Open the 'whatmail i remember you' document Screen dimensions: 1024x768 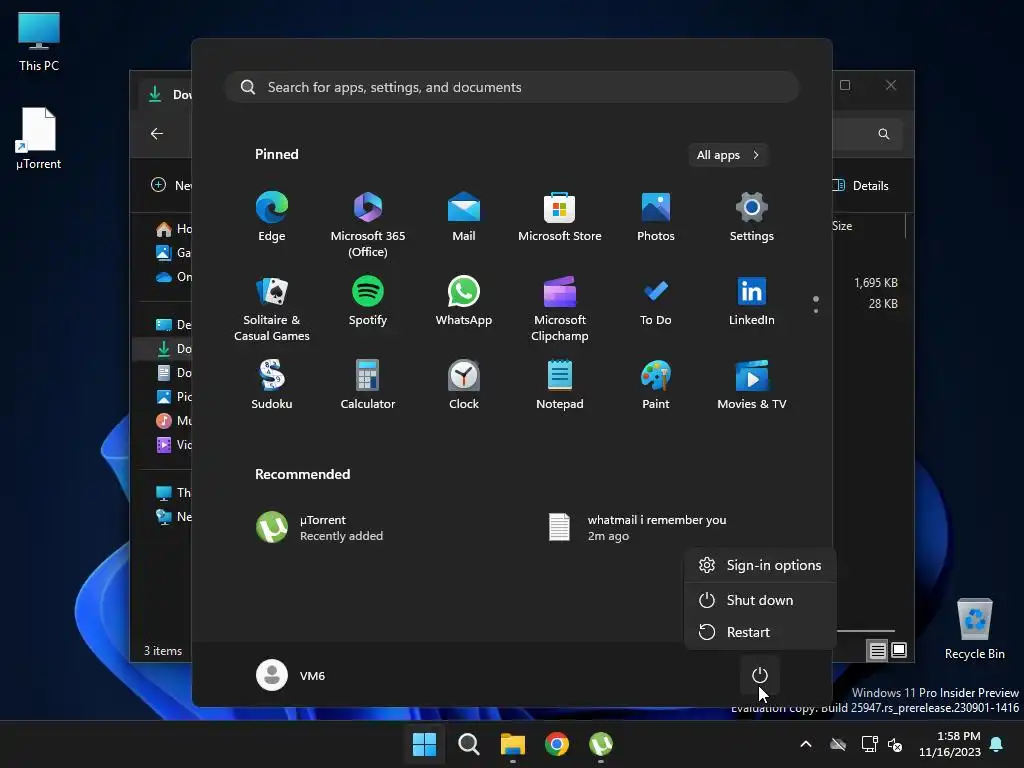click(638, 528)
